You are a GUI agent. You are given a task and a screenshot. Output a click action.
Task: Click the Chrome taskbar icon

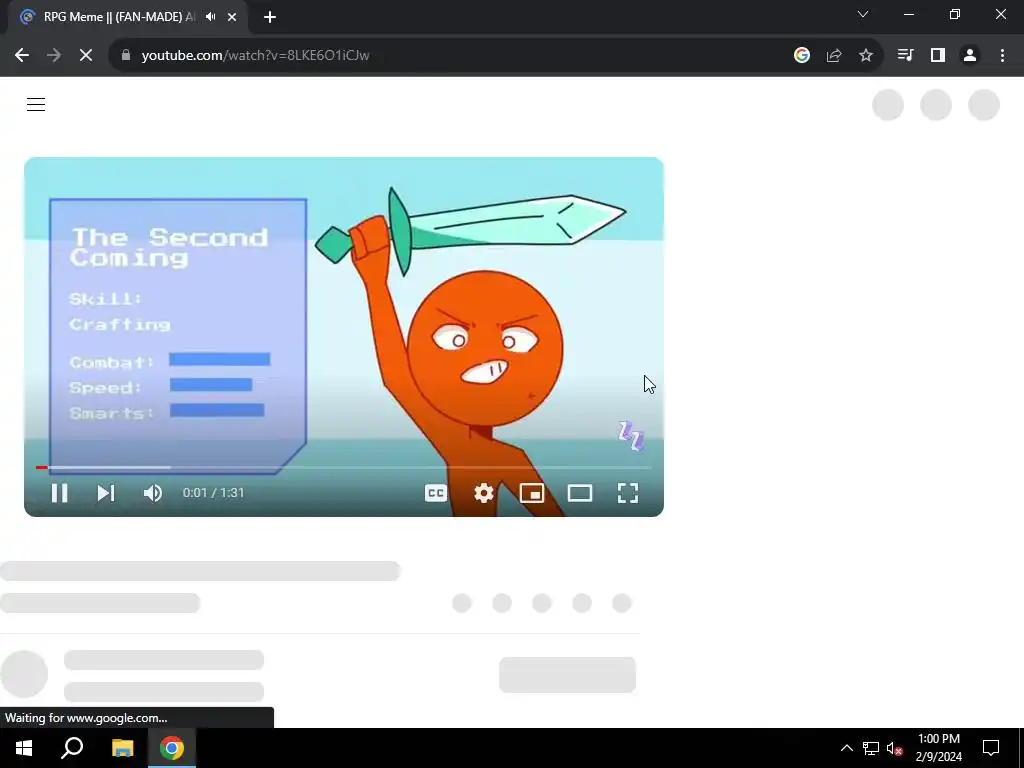(x=172, y=748)
